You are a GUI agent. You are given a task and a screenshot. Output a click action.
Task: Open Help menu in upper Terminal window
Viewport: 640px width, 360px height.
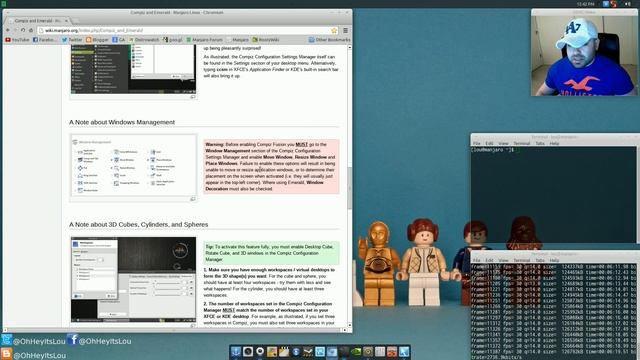point(554,144)
